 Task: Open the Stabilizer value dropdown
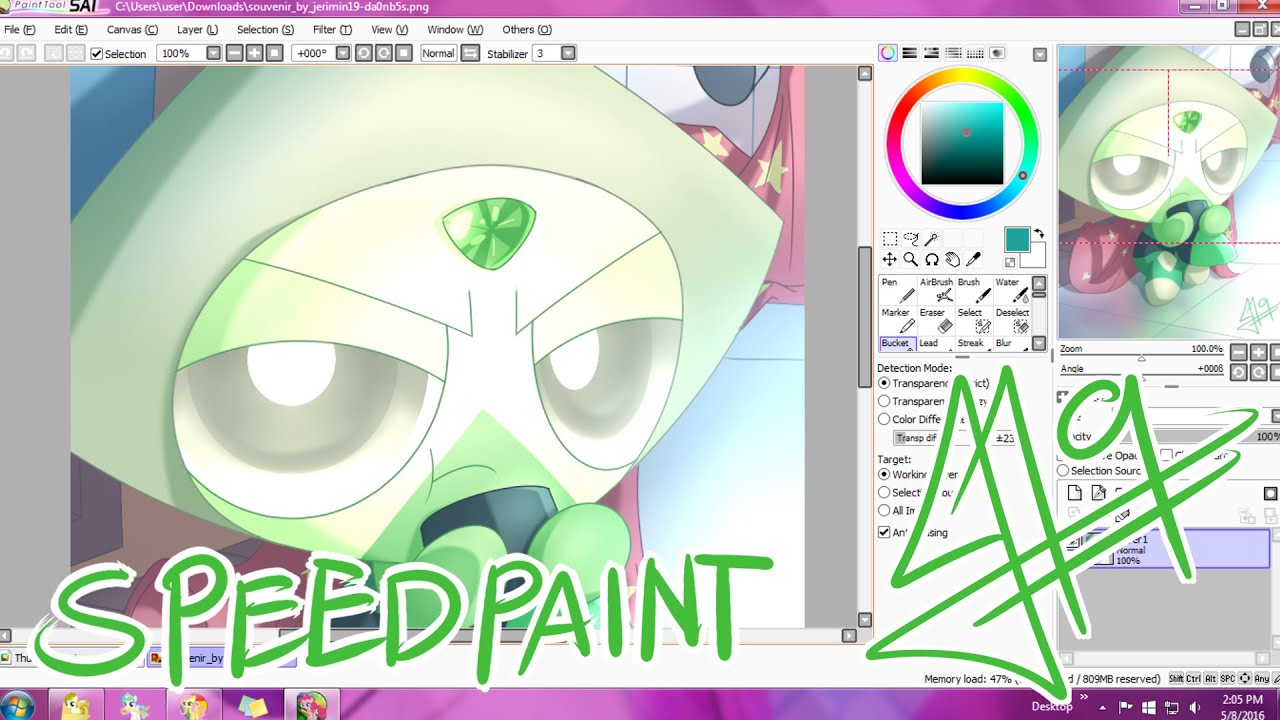pyautogui.click(x=568, y=53)
